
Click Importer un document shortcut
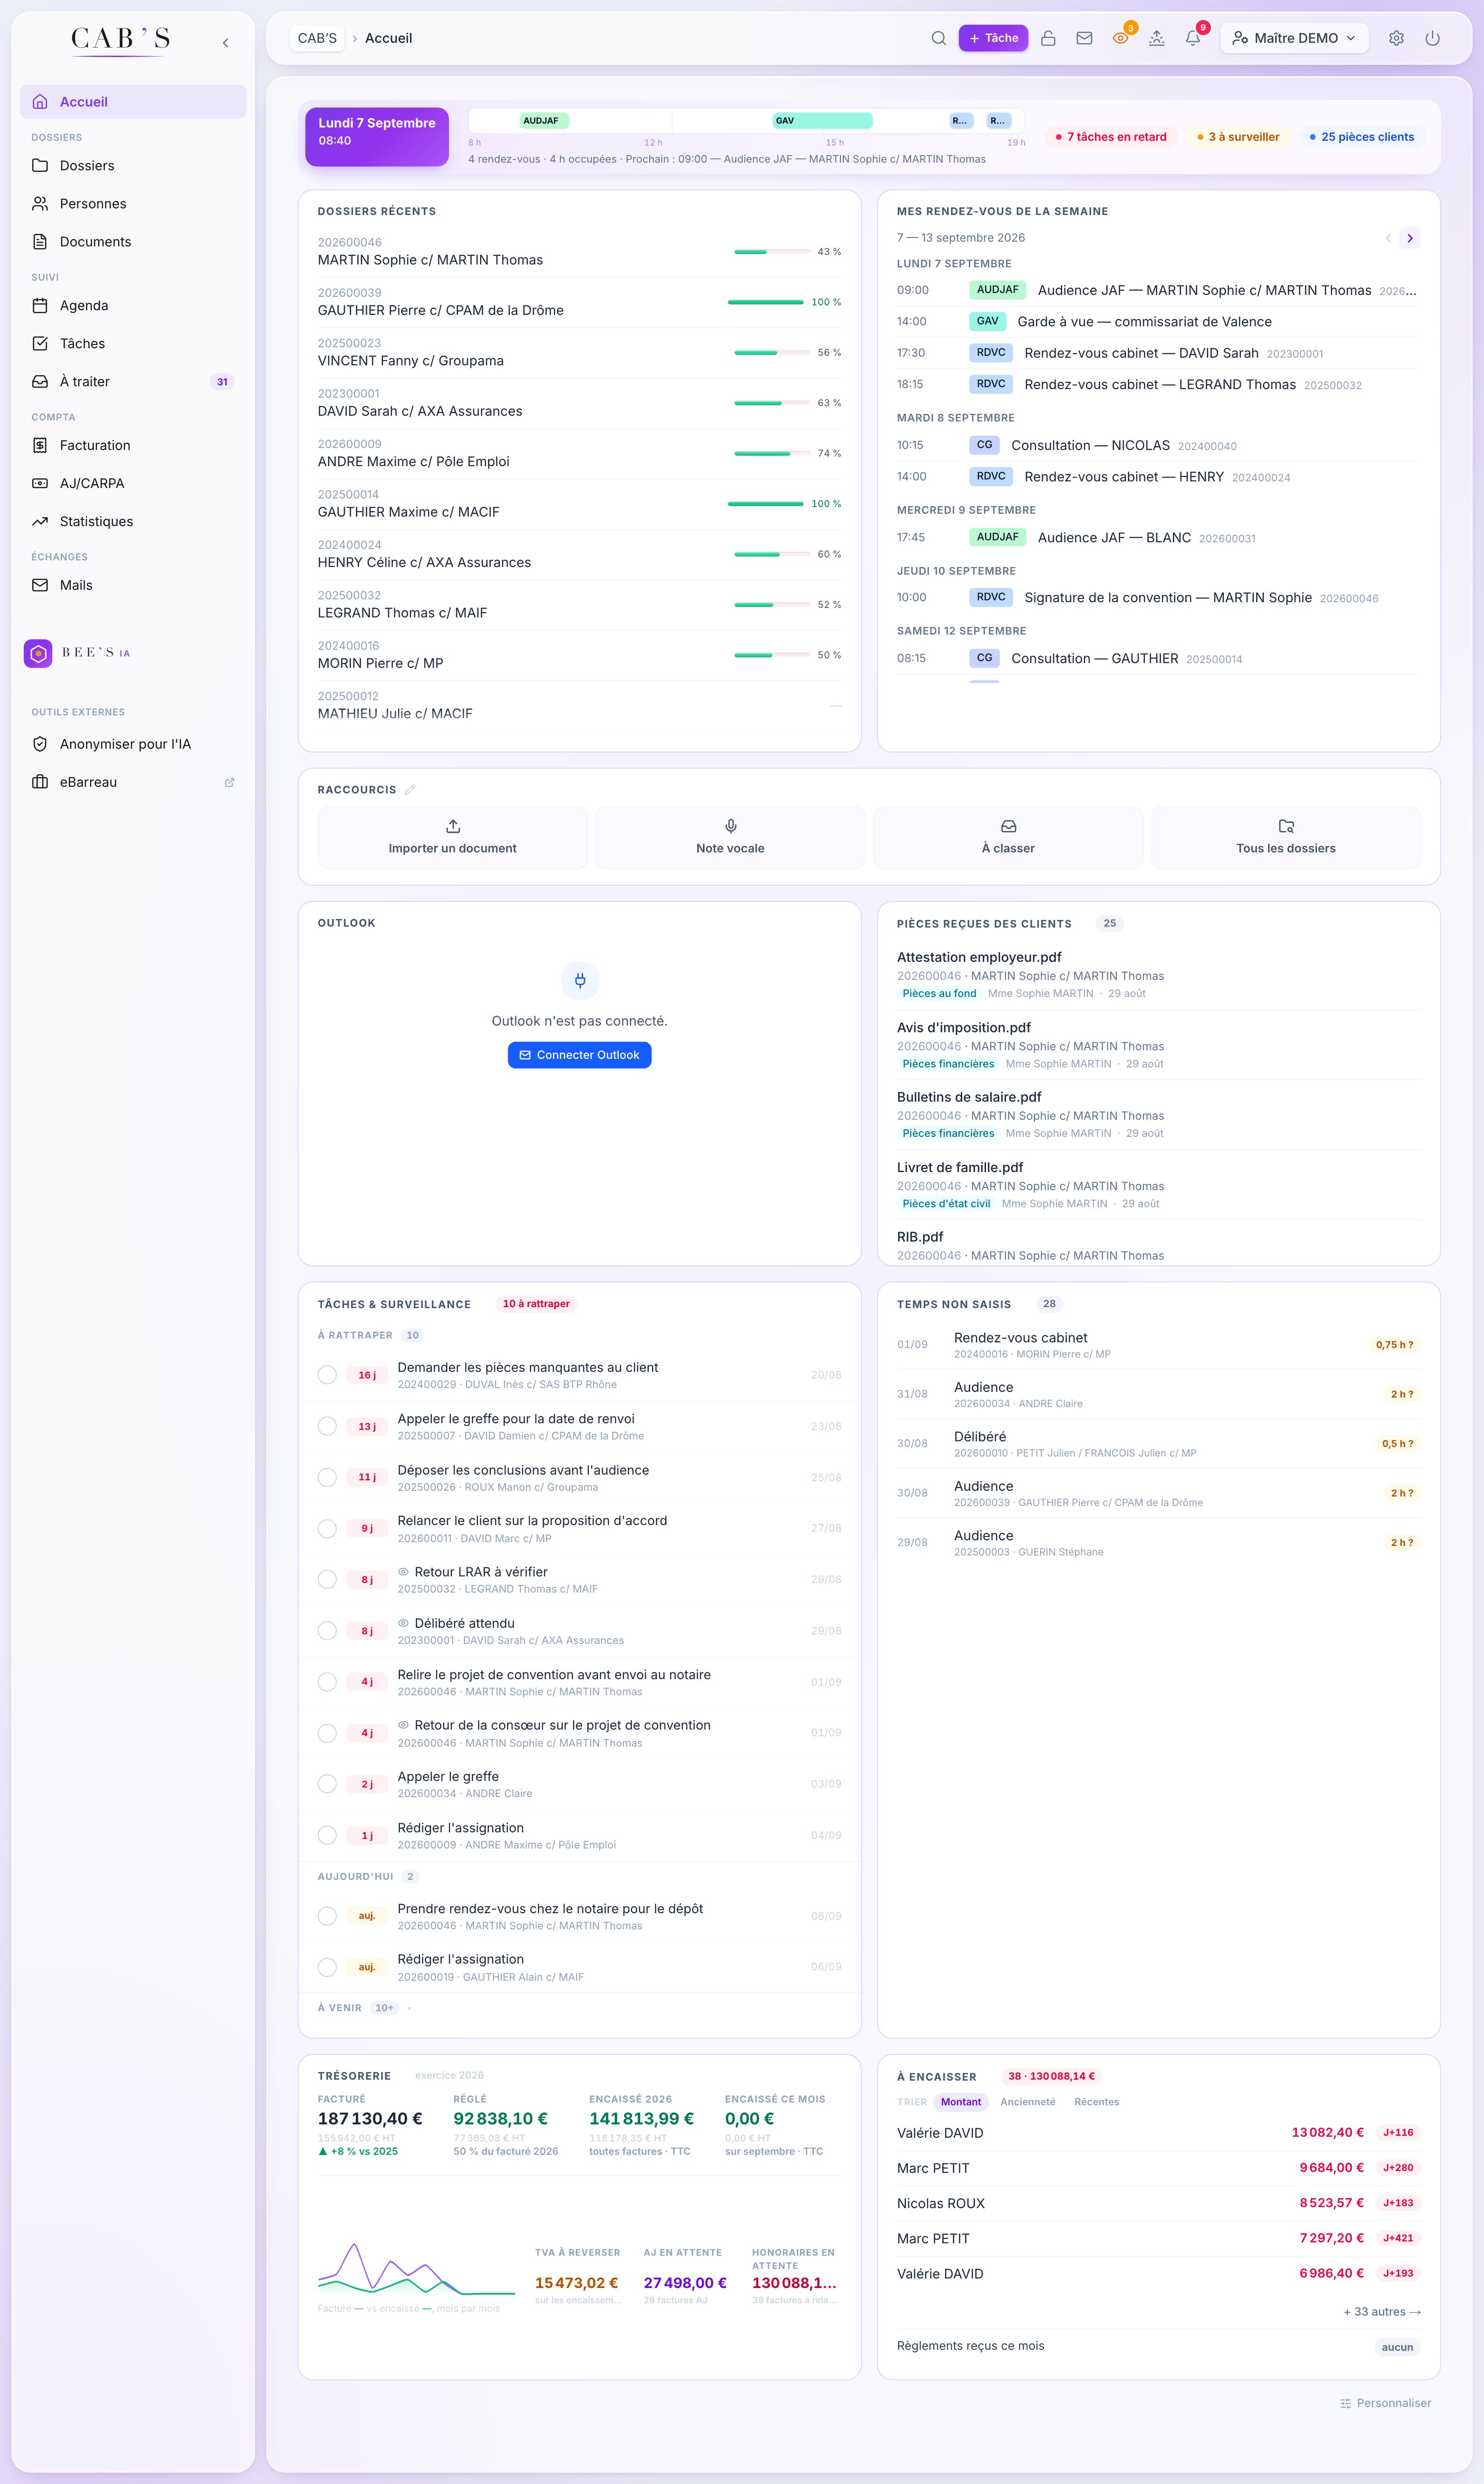(x=452, y=837)
